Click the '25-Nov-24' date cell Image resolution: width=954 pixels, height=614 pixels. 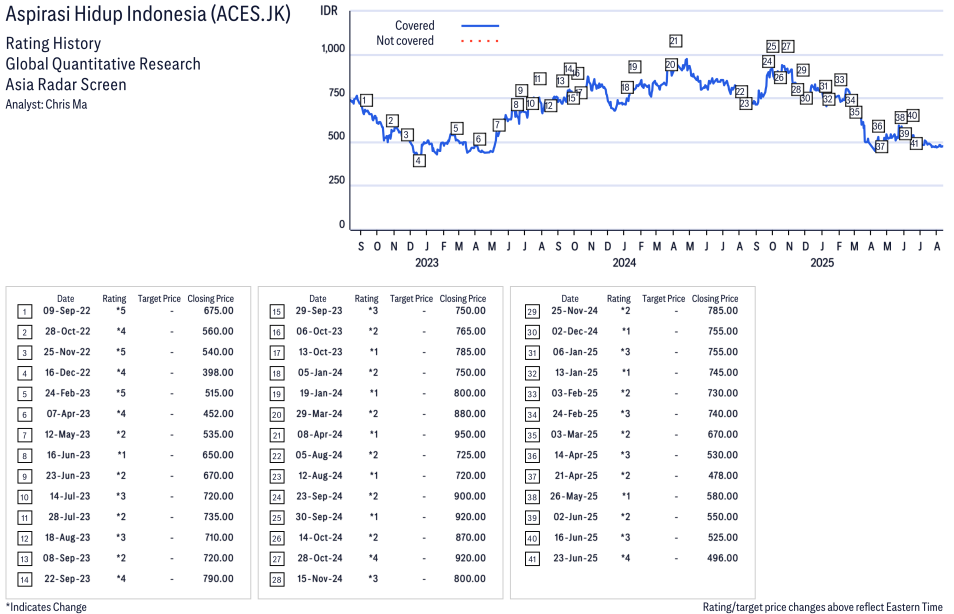[574, 311]
